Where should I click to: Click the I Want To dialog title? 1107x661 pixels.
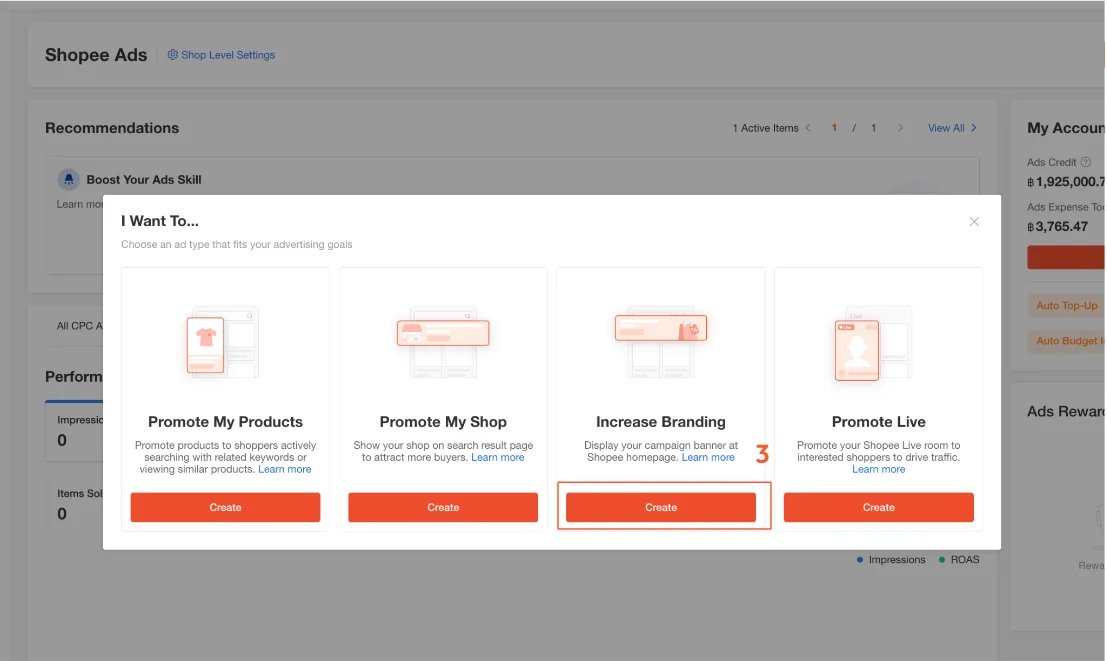tap(160, 221)
